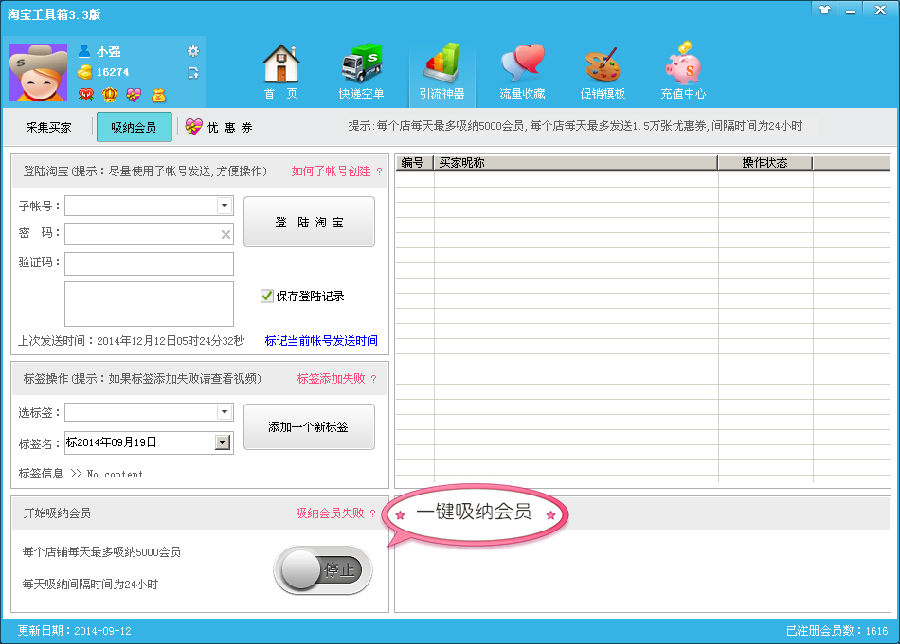This screenshot has height=644, width=900.
Task: Open 快递空单 green truck icon
Action: pos(362,66)
